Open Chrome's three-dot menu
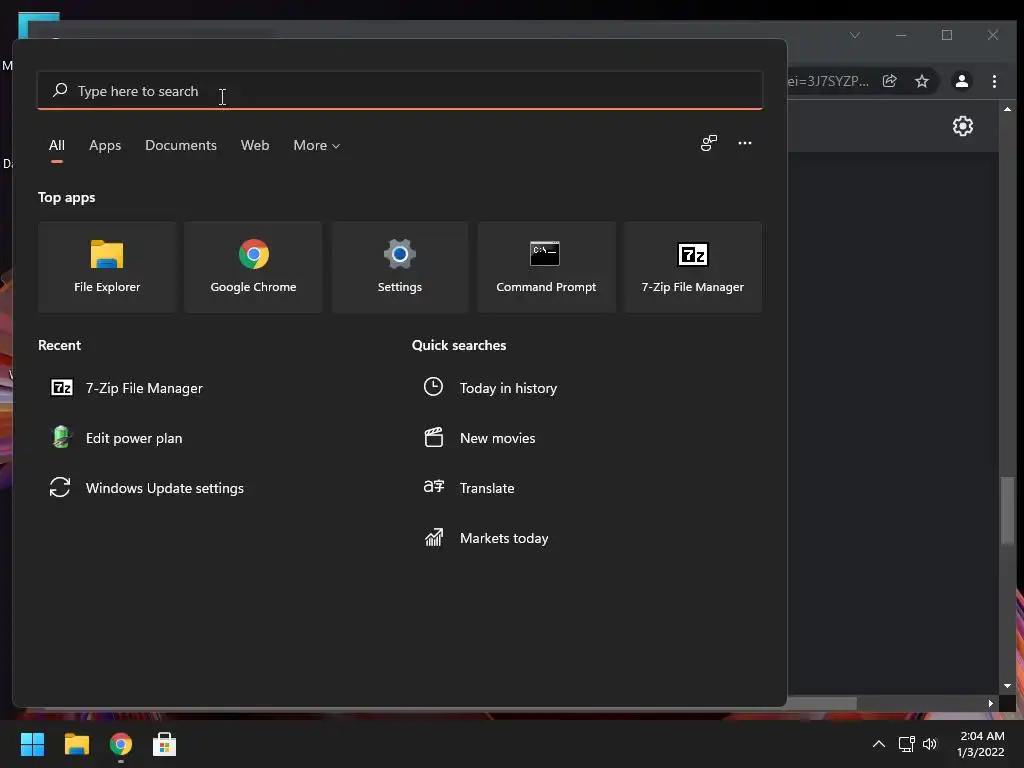This screenshot has width=1024, height=768. pos(994,81)
